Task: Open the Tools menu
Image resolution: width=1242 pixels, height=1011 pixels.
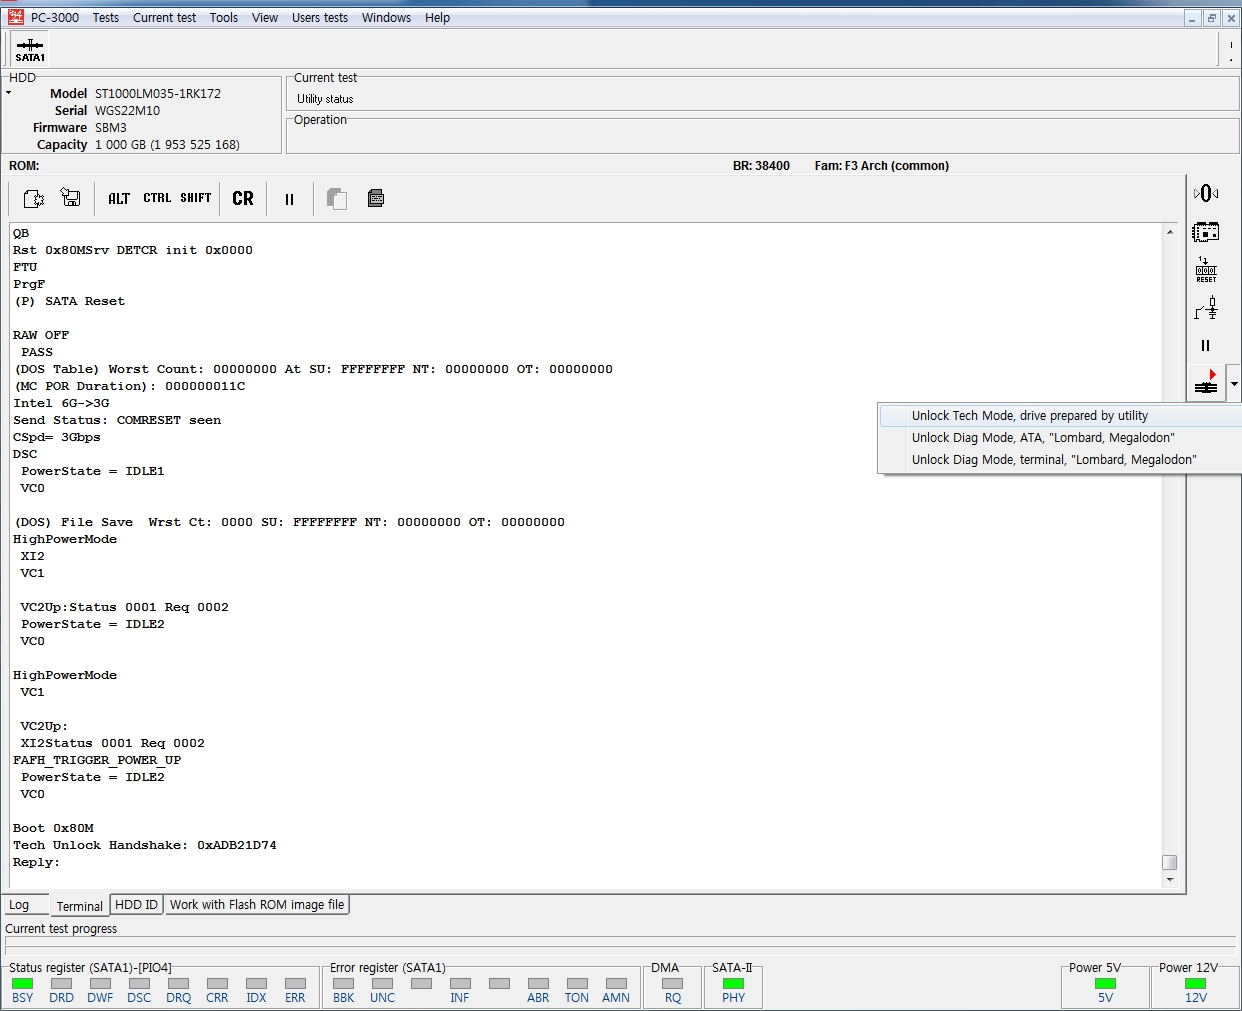Action: [x=224, y=18]
